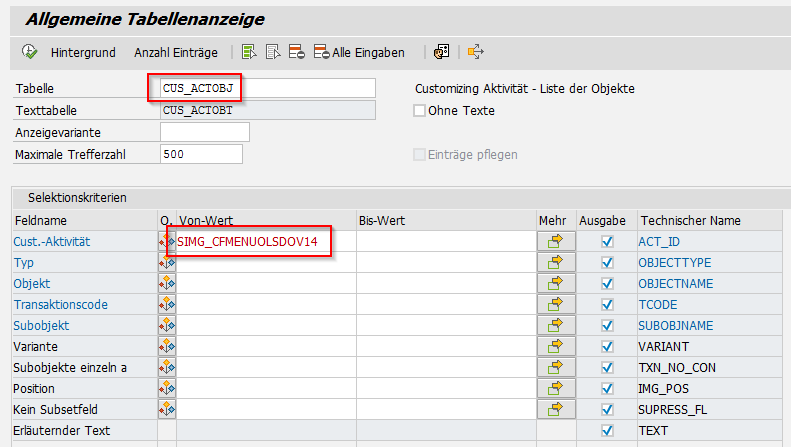Open selection option icon for Cust.-Aktivität row
Viewport: 791px width, 447px height.
(x=167, y=242)
